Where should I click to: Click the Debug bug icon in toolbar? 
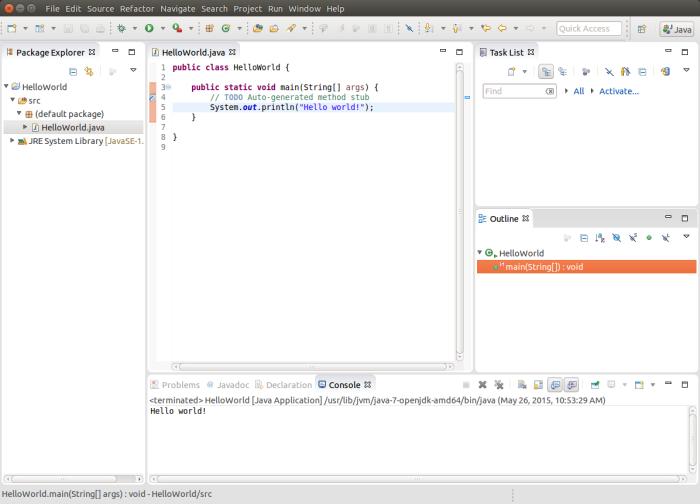(121, 29)
